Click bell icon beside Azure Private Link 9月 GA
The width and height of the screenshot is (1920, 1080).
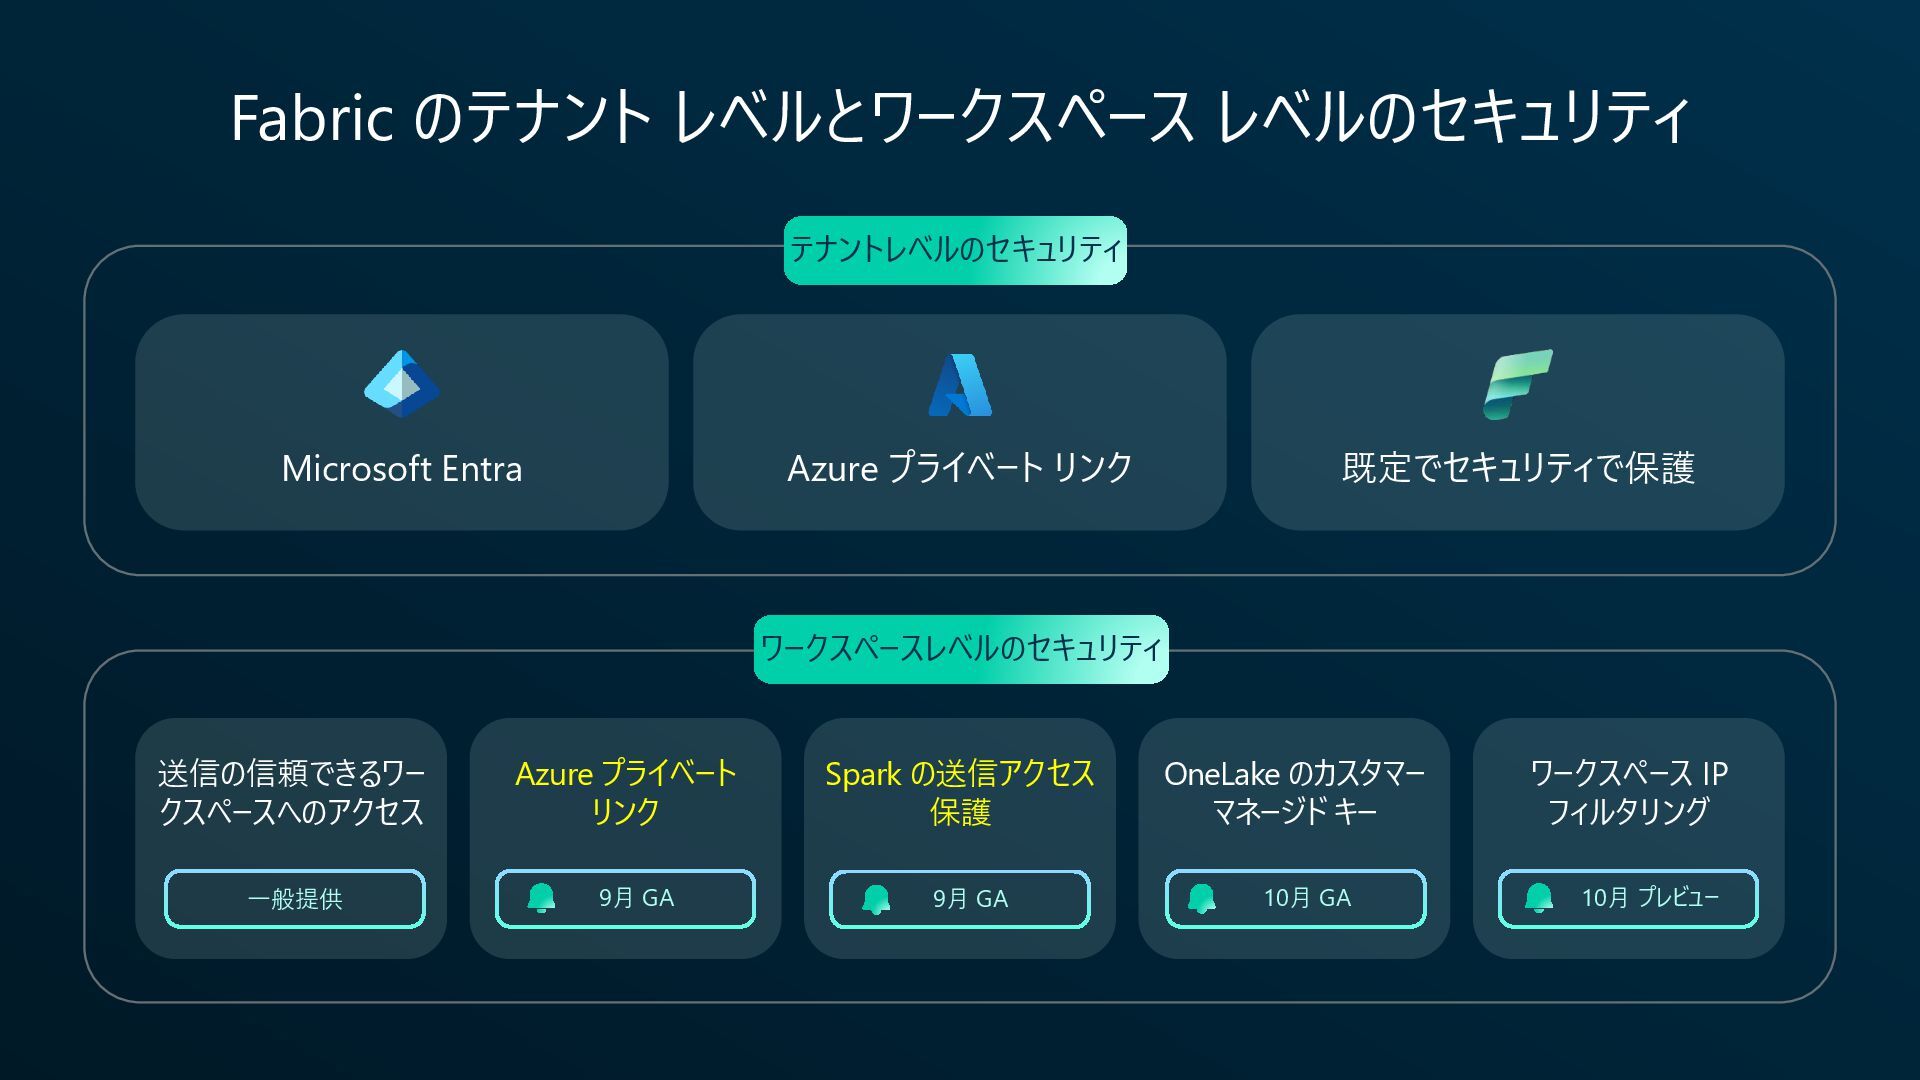(541, 898)
